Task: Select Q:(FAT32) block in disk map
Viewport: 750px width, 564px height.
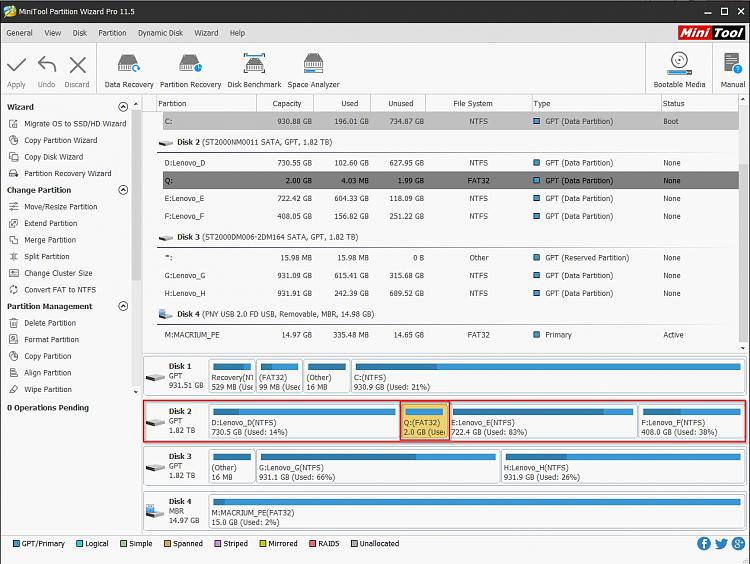Action: (x=424, y=421)
